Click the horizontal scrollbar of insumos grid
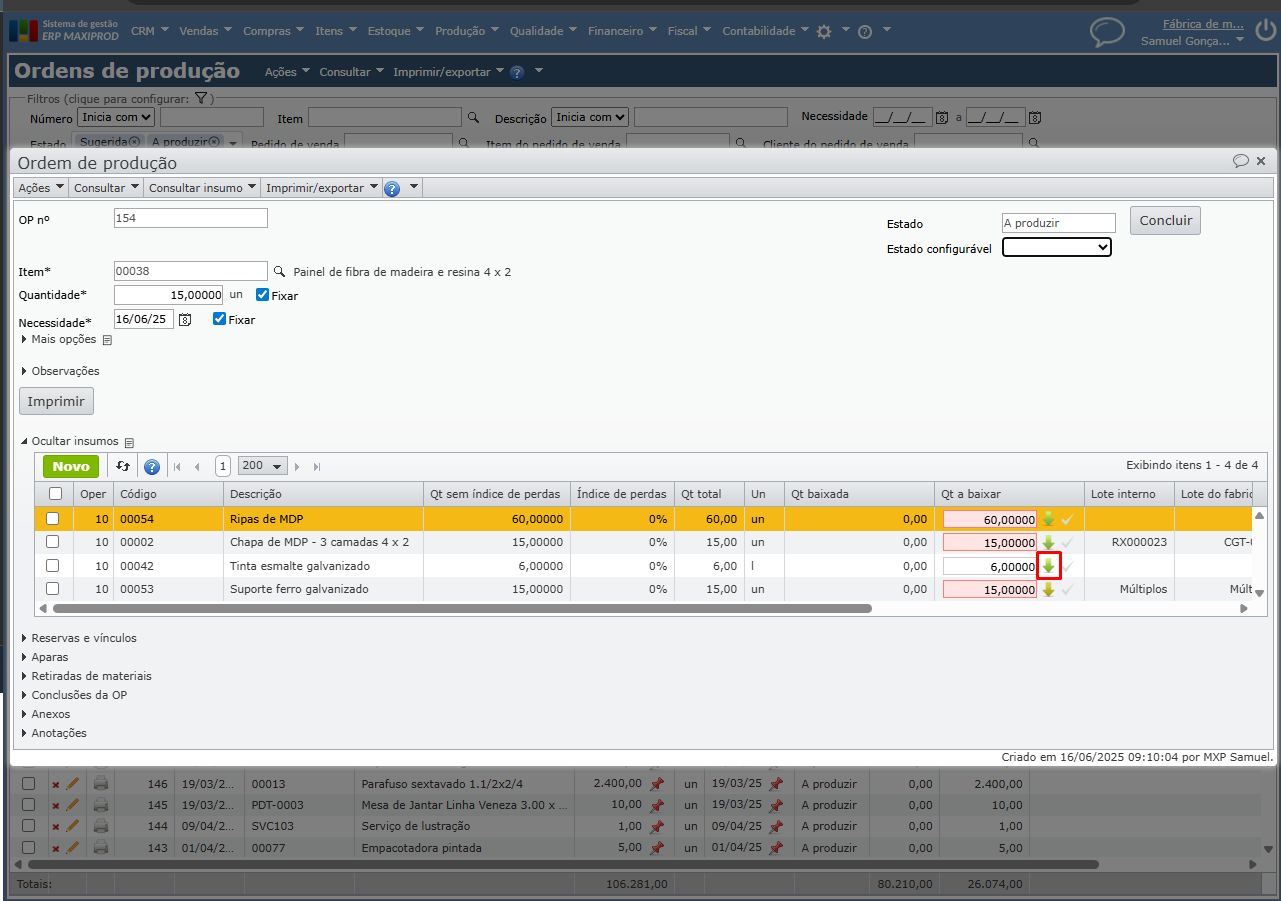1281x901 pixels. point(460,608)
